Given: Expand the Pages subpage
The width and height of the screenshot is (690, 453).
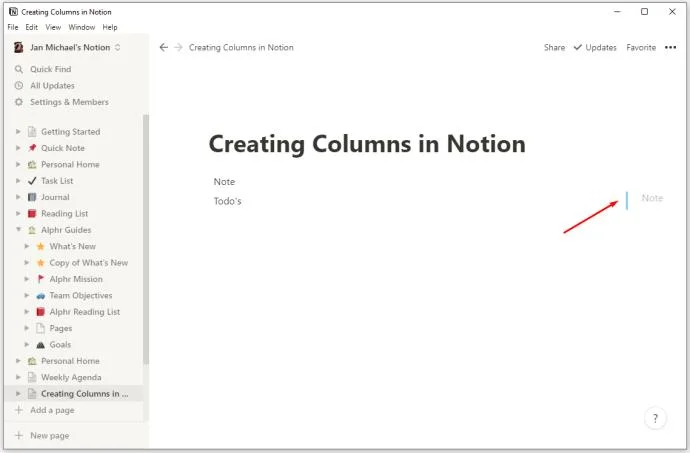Looking at the screenshot, I should point(26,328).
